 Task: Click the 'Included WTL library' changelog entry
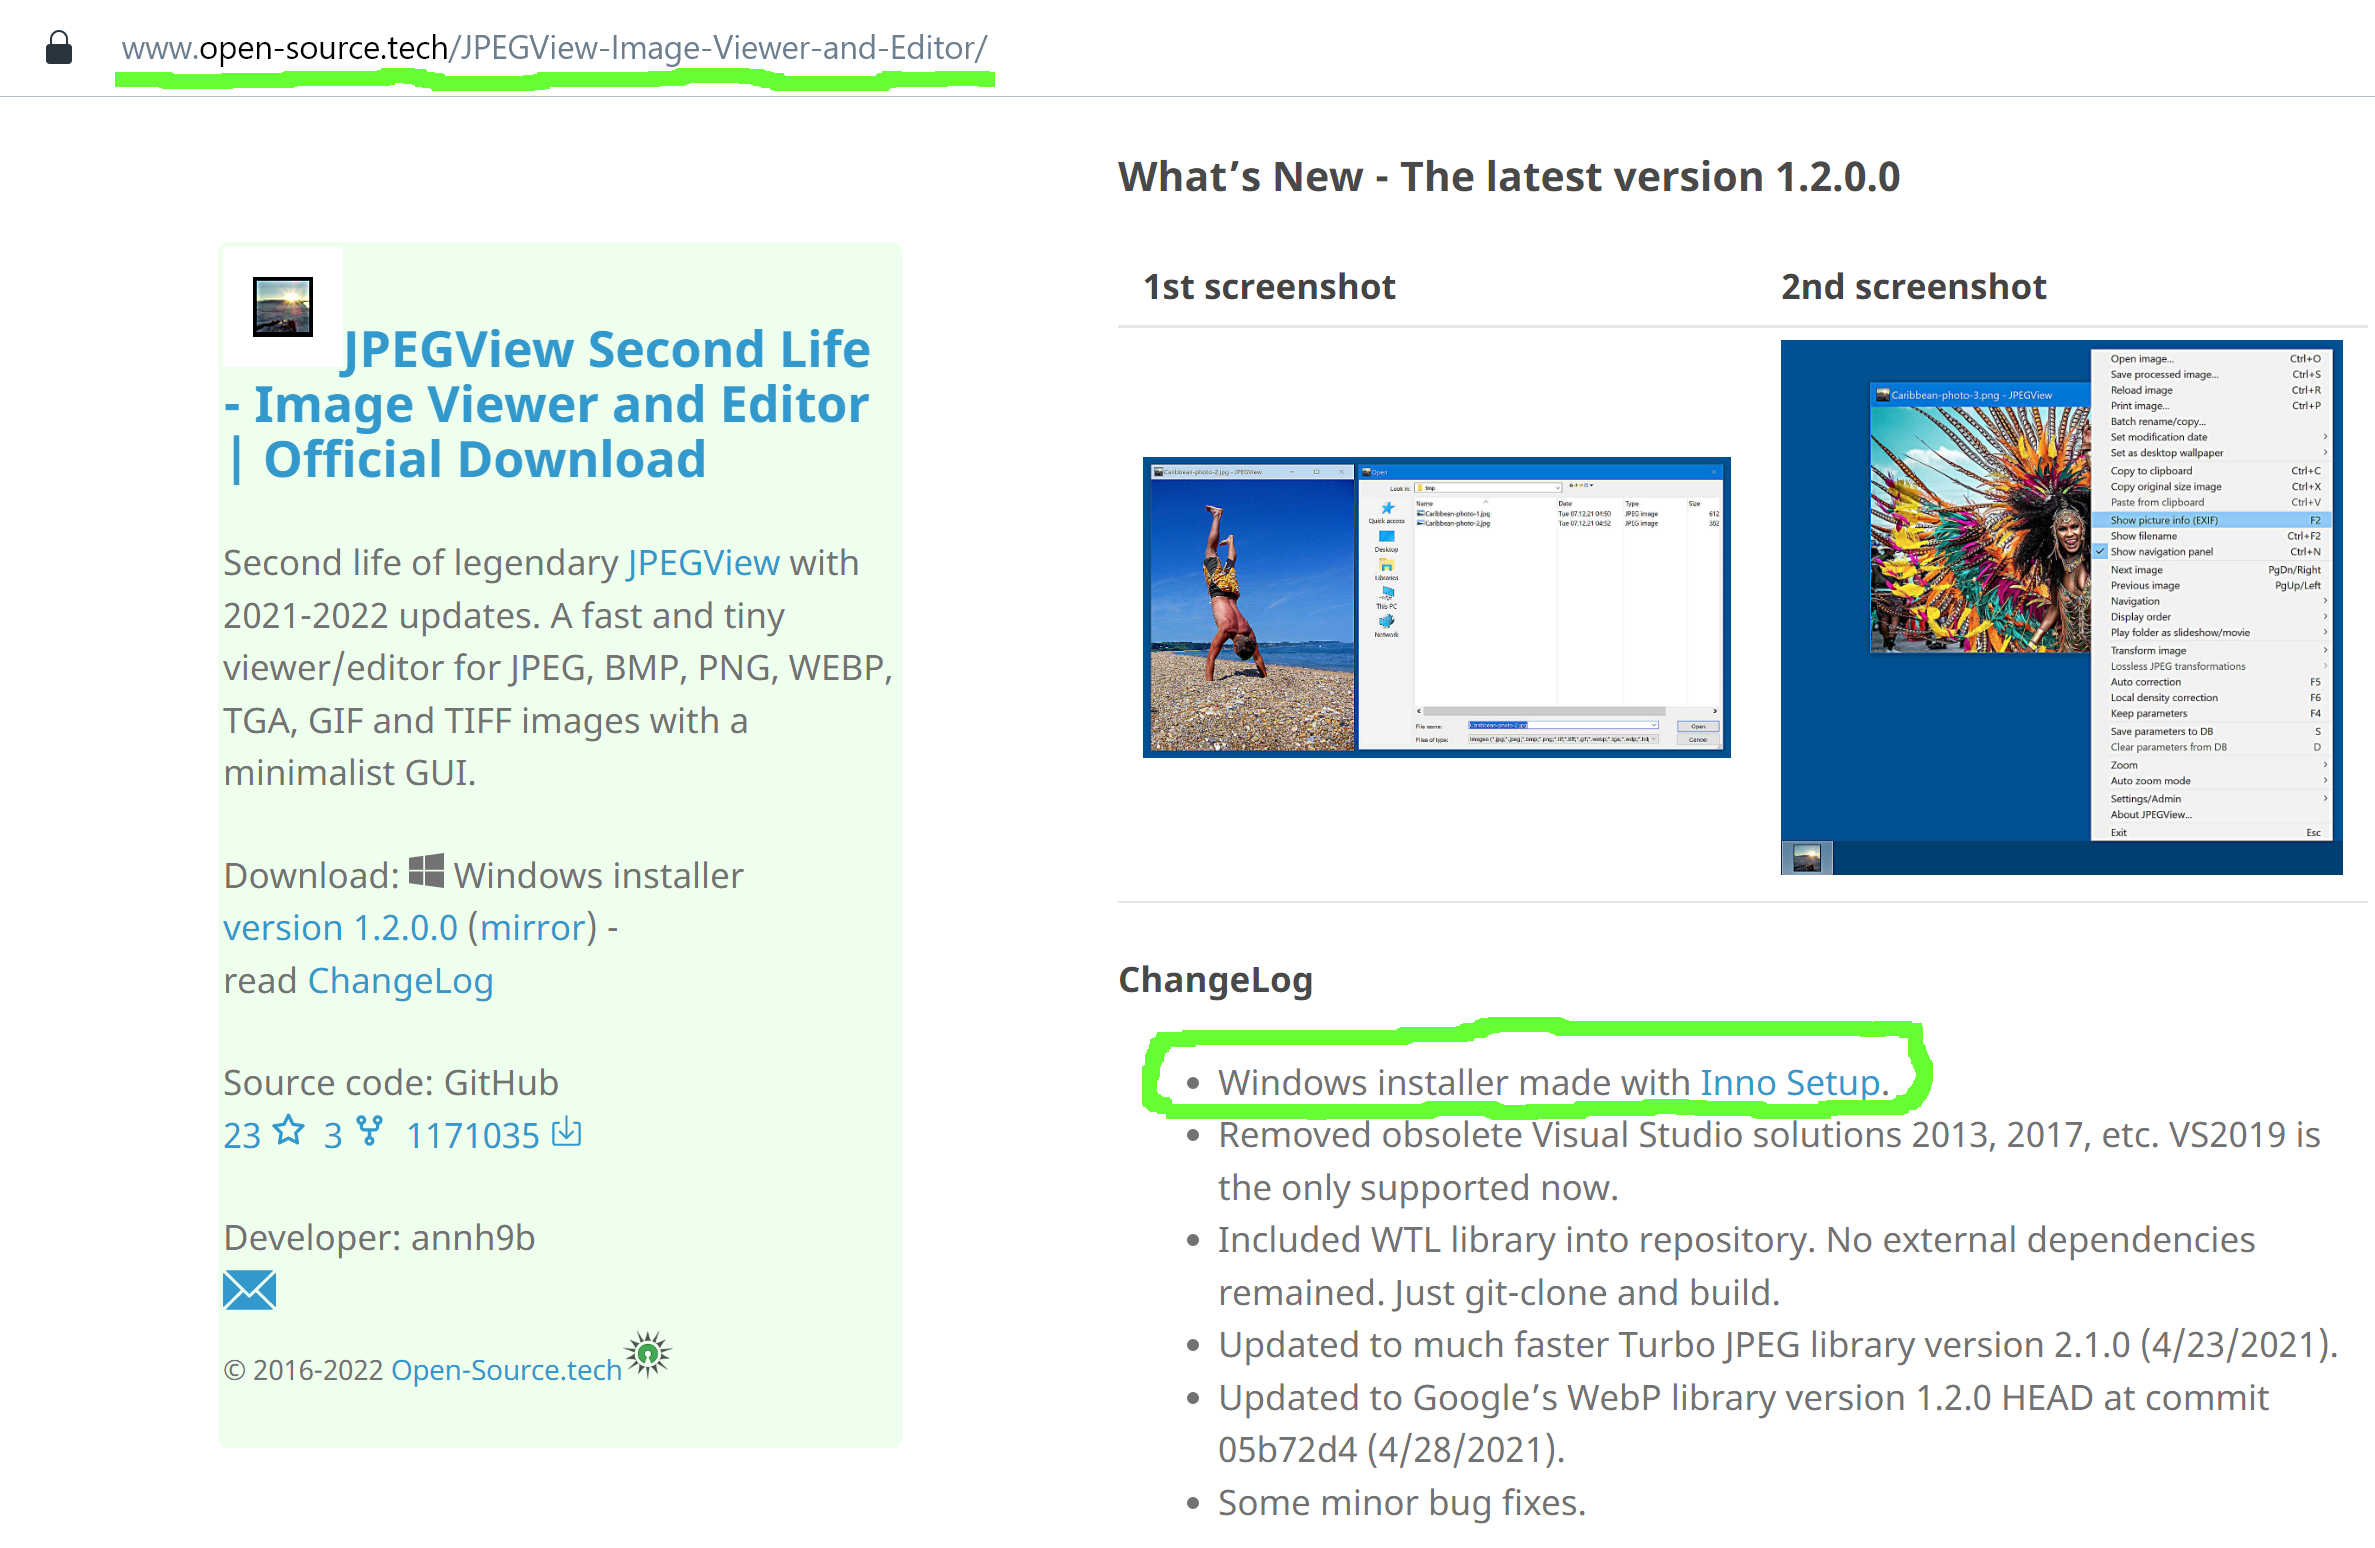pos(1736,1266)
